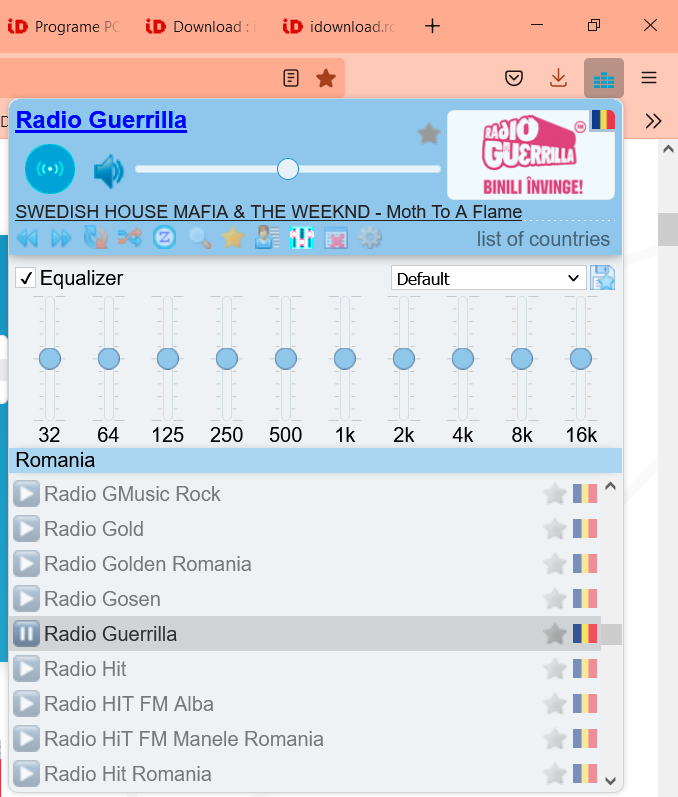Open a new tab with plus button

(x=433, y=25)
